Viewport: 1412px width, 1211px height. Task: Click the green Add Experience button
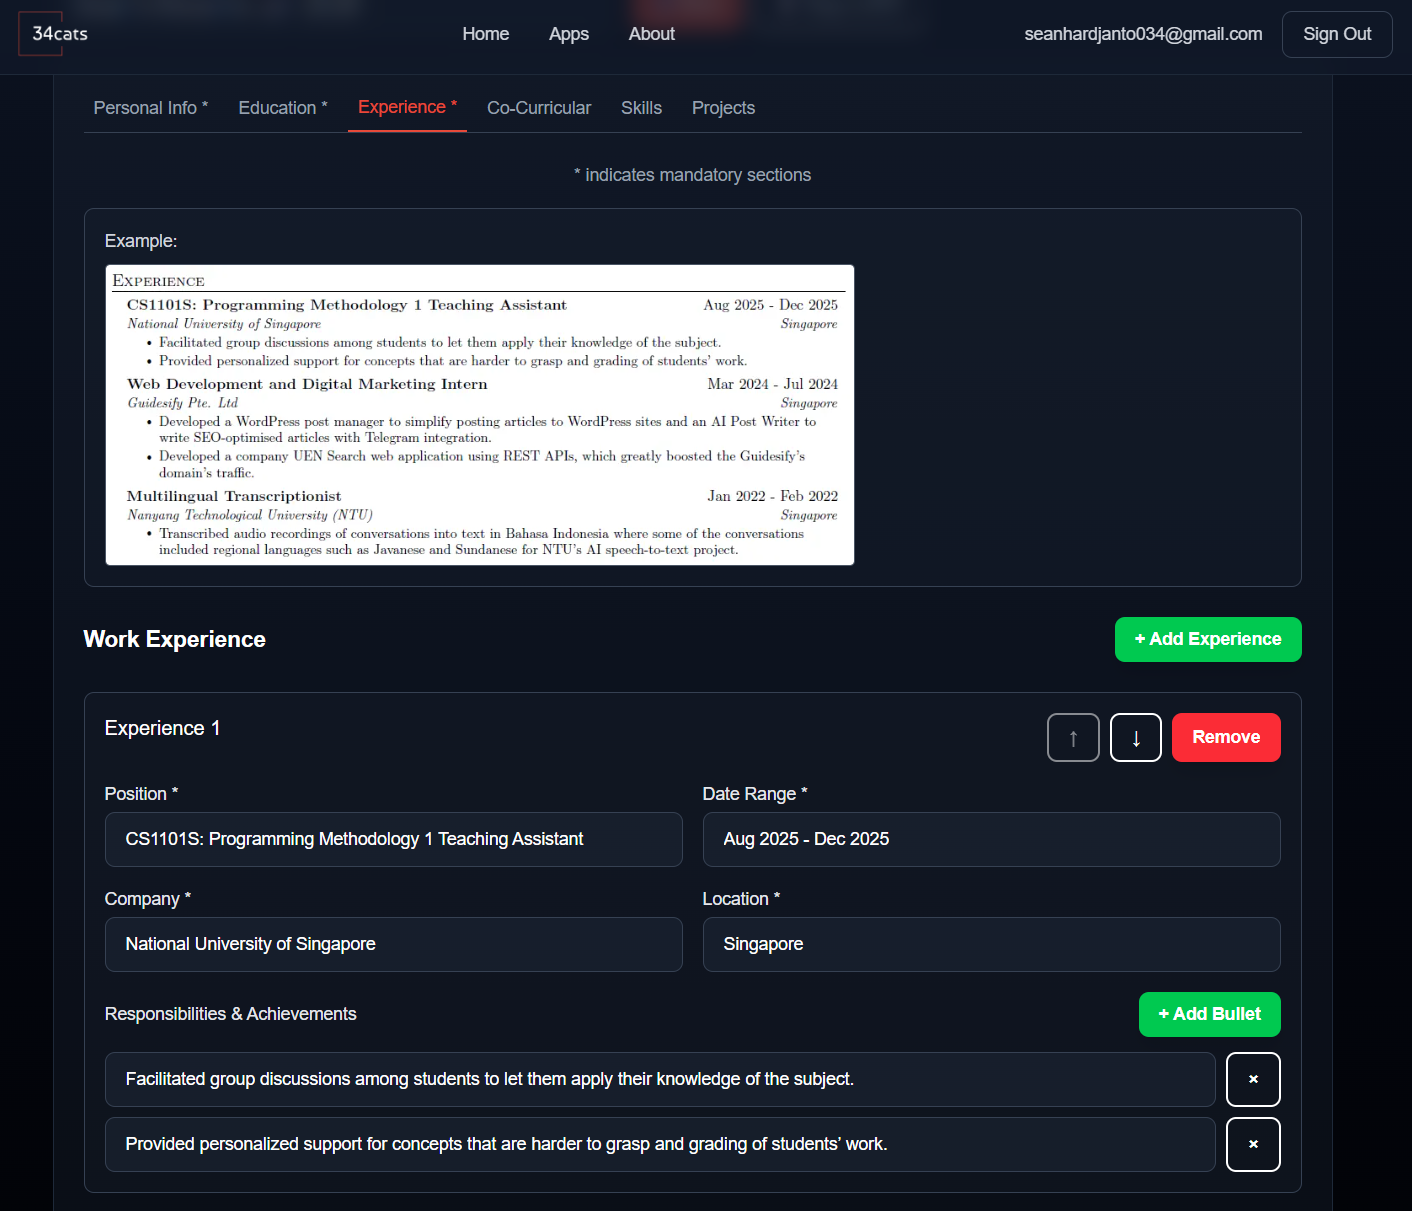[x=1207, y=639]
